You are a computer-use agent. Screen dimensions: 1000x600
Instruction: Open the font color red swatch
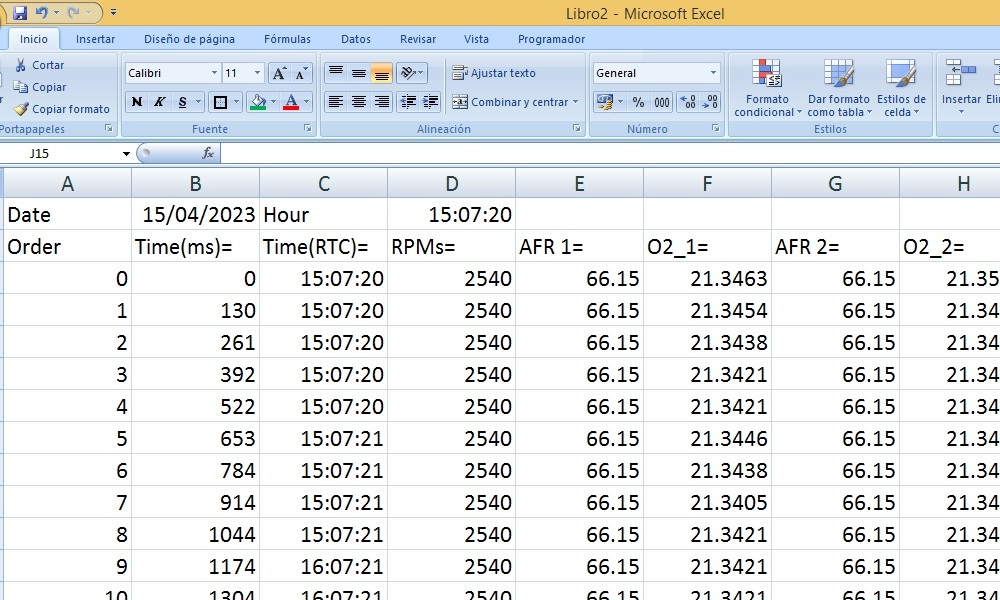290,102
